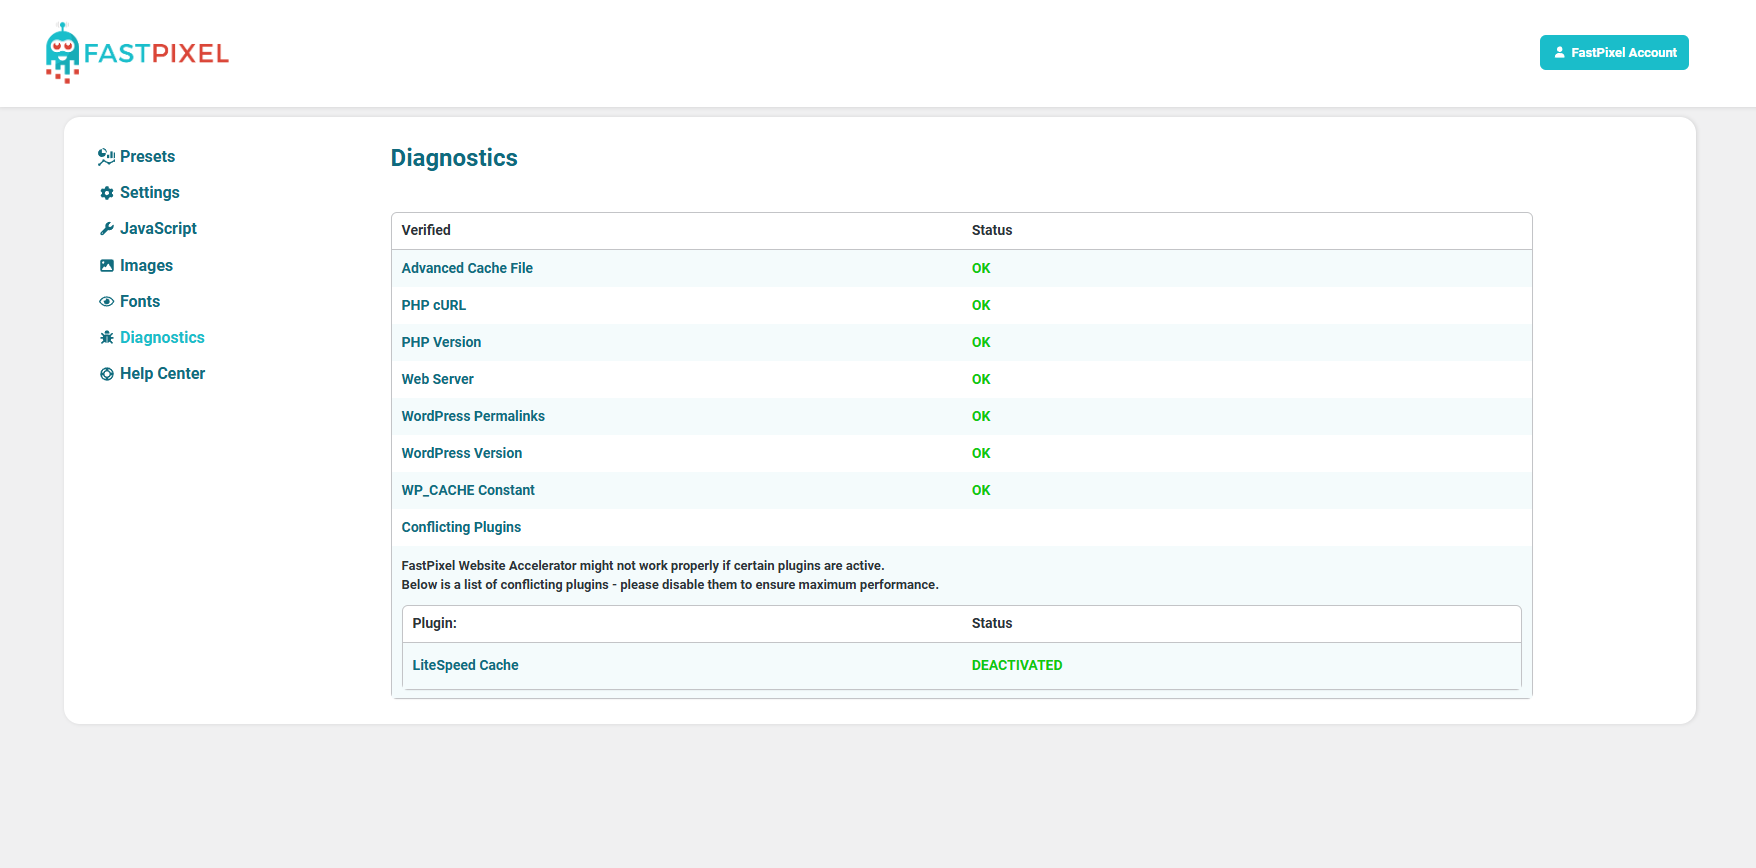Click the Settings gear icon
The width and height of the screenshot is (1756, 868).
click(x=107, y=193)
